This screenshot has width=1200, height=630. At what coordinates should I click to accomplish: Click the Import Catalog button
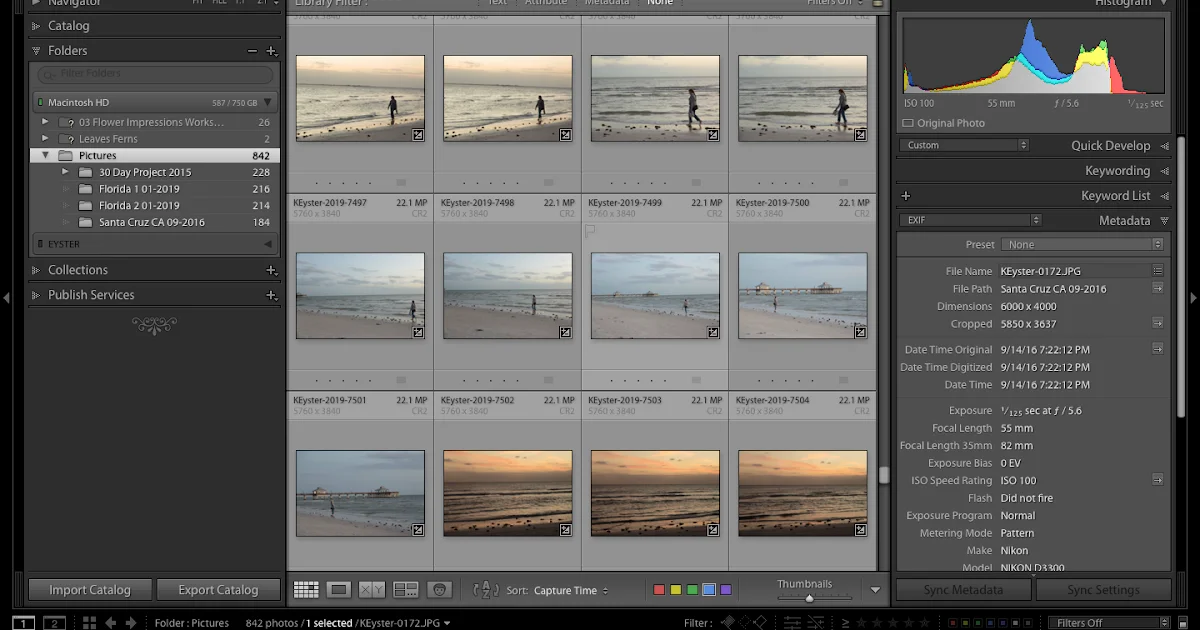point(90,589)
